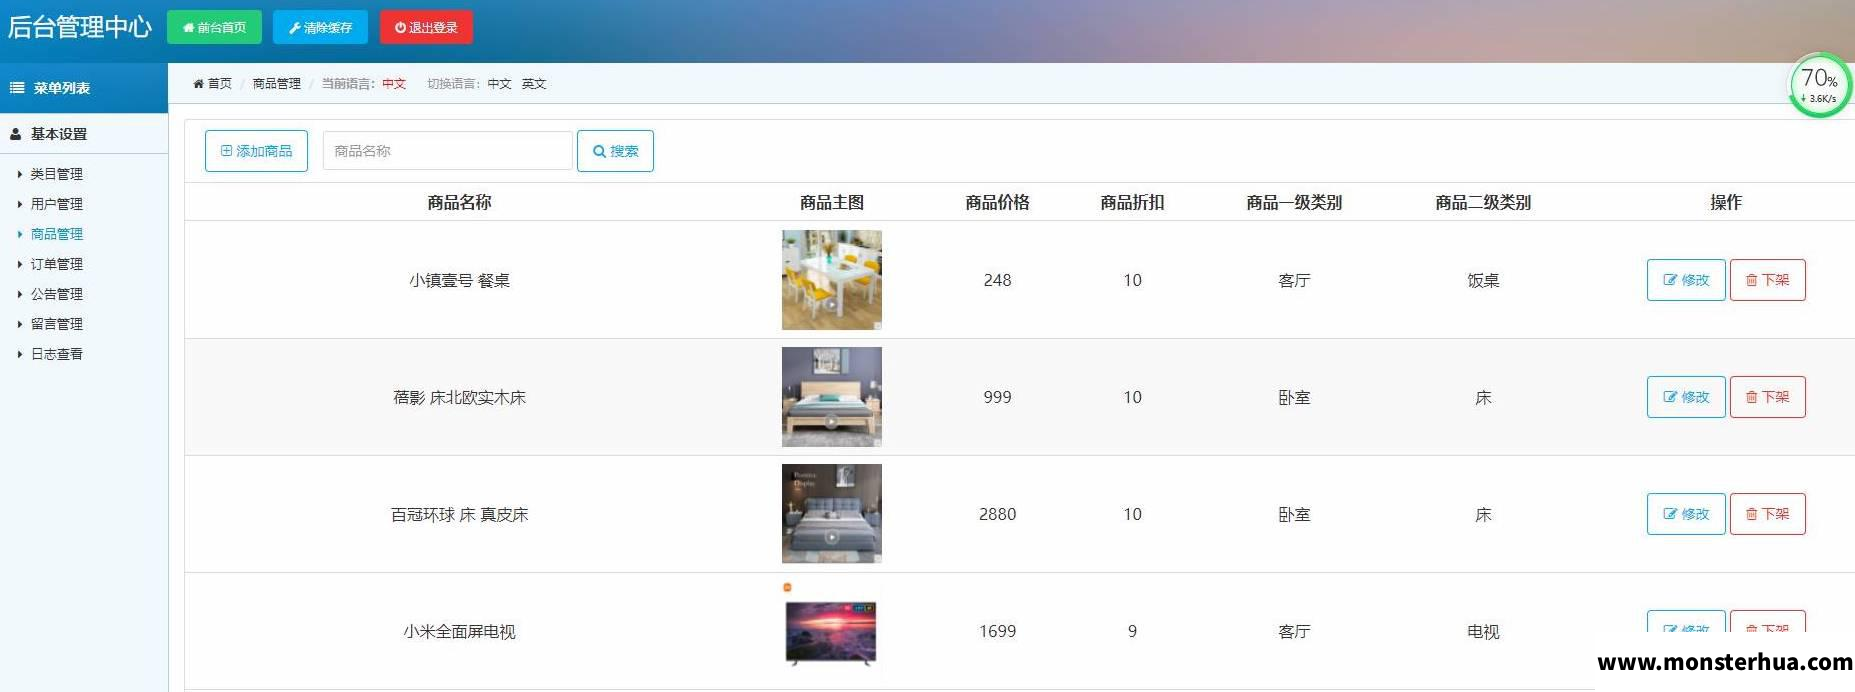The width and height of the screenshot is (1855, 692).
Task: Open 用户管理 in the sidebar
Action: pos(56,204)
